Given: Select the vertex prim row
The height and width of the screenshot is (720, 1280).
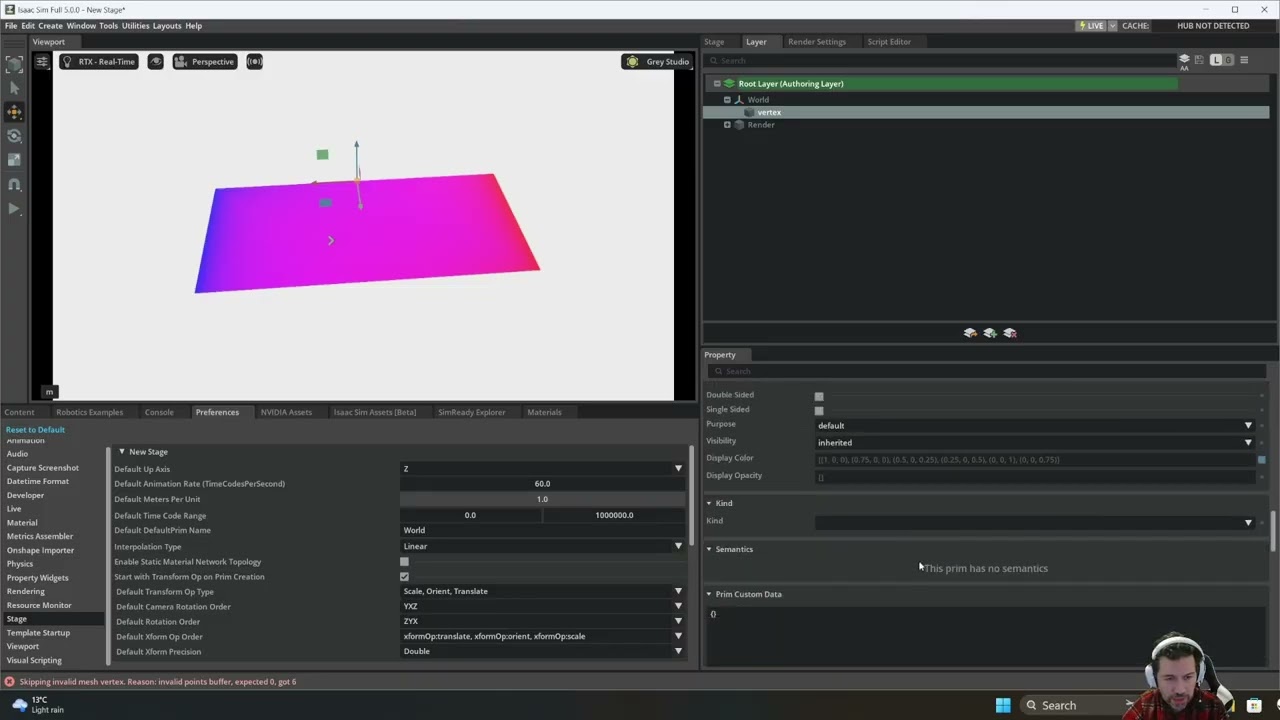Looking at the screenshot, I should pyautogui.click(x=986, y=112).
